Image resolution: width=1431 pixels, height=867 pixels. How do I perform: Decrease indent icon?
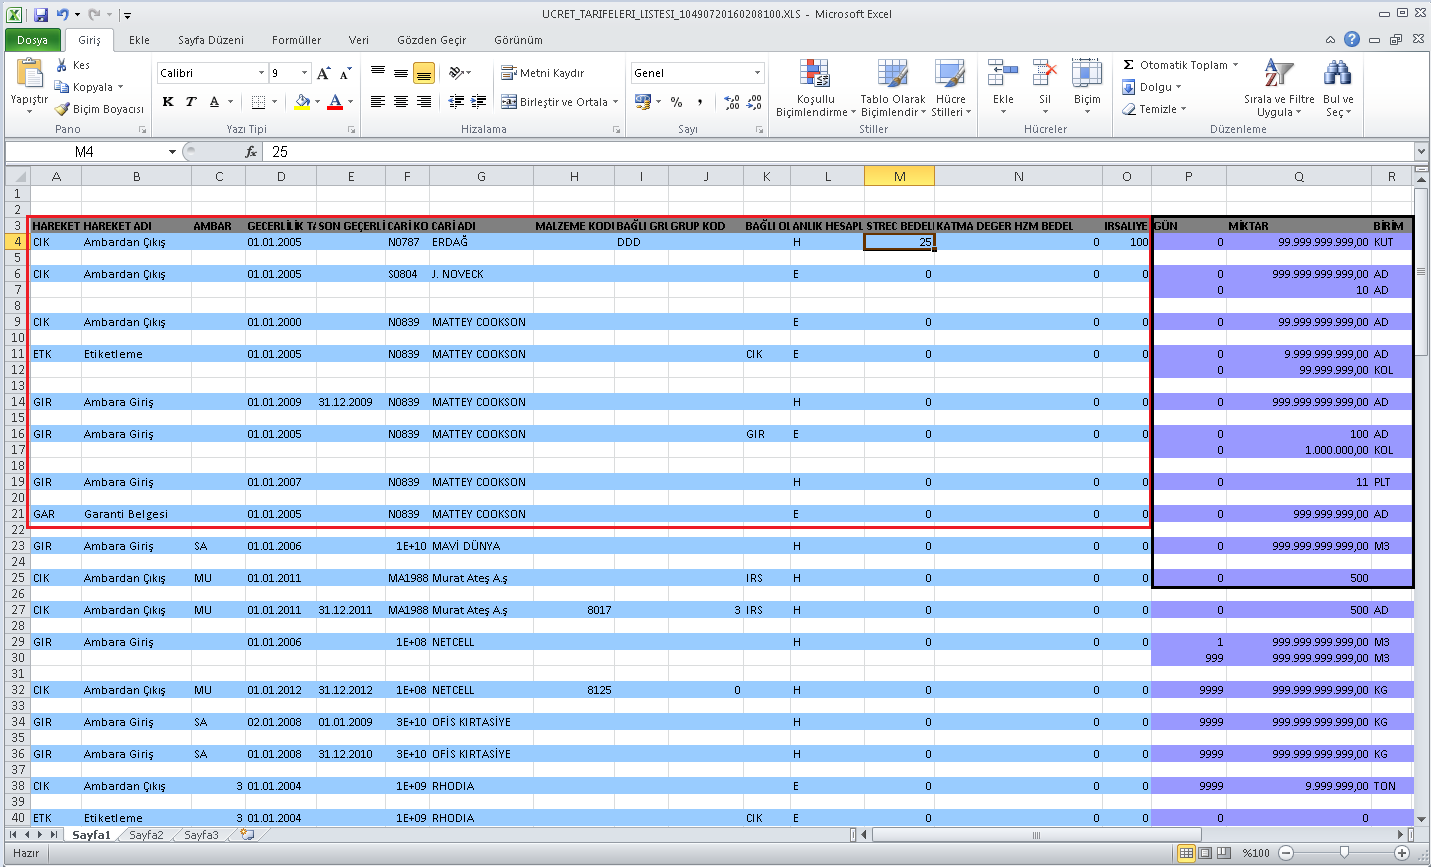tap(457, 102)
